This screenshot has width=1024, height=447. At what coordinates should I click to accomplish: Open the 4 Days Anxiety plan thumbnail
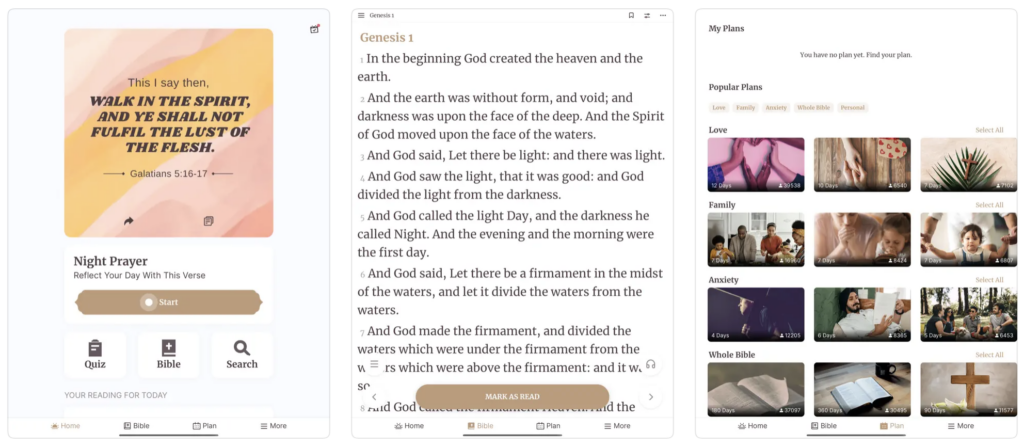click(756, 315)
